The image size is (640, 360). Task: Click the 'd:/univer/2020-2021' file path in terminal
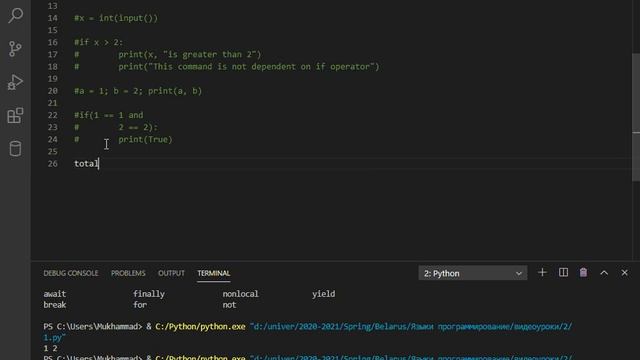point(308,332)
